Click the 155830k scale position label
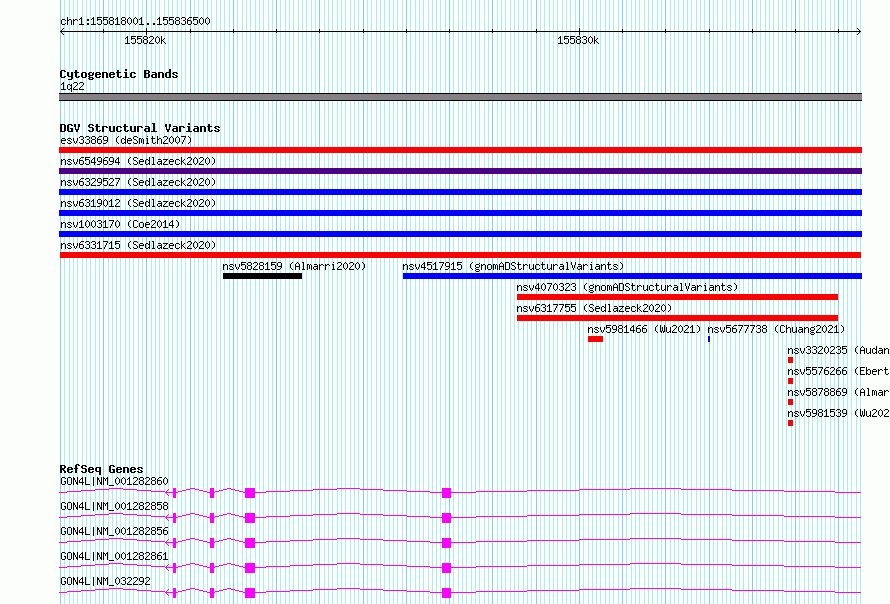 (578, 40)
